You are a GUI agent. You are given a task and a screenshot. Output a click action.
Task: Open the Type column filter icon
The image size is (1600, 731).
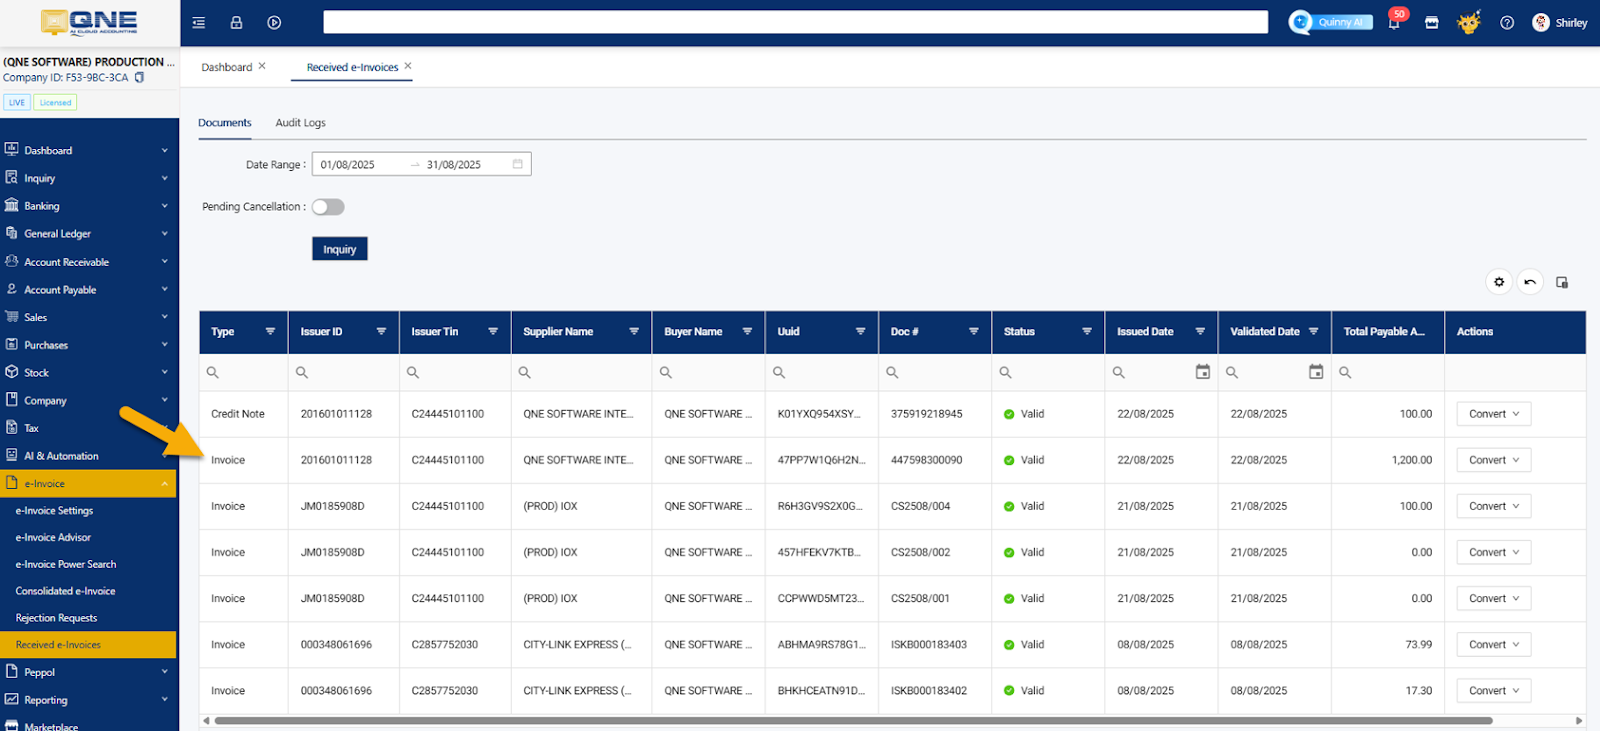270,331
